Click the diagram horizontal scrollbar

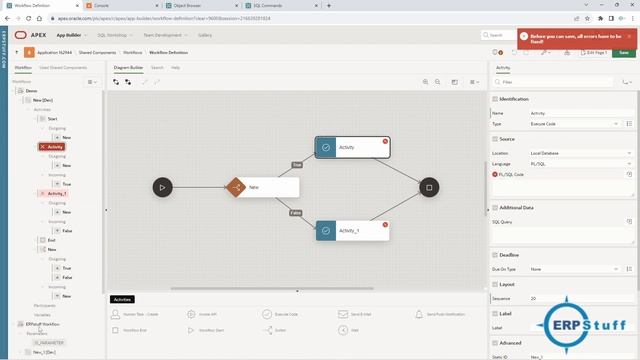pos(272,288)
